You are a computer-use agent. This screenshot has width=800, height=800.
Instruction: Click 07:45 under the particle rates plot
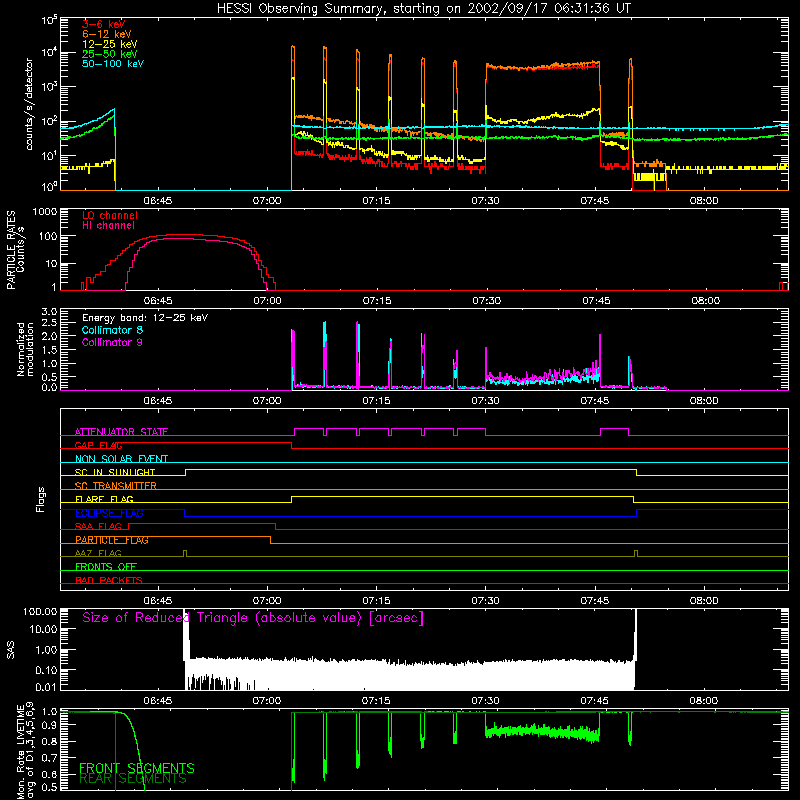[x=595, y=301]
